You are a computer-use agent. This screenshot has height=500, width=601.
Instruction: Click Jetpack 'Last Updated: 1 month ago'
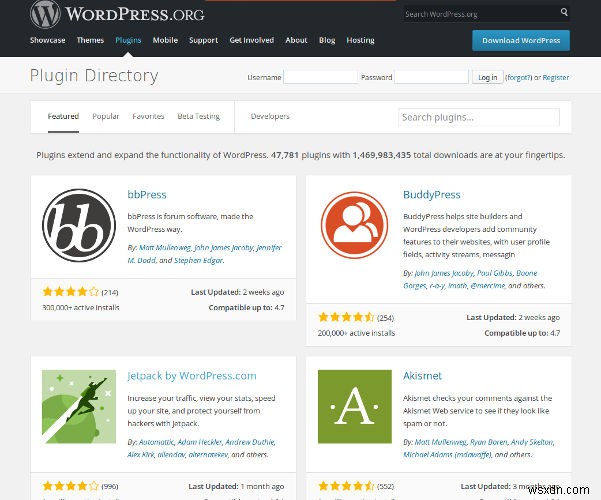click(x=236, y=487)
